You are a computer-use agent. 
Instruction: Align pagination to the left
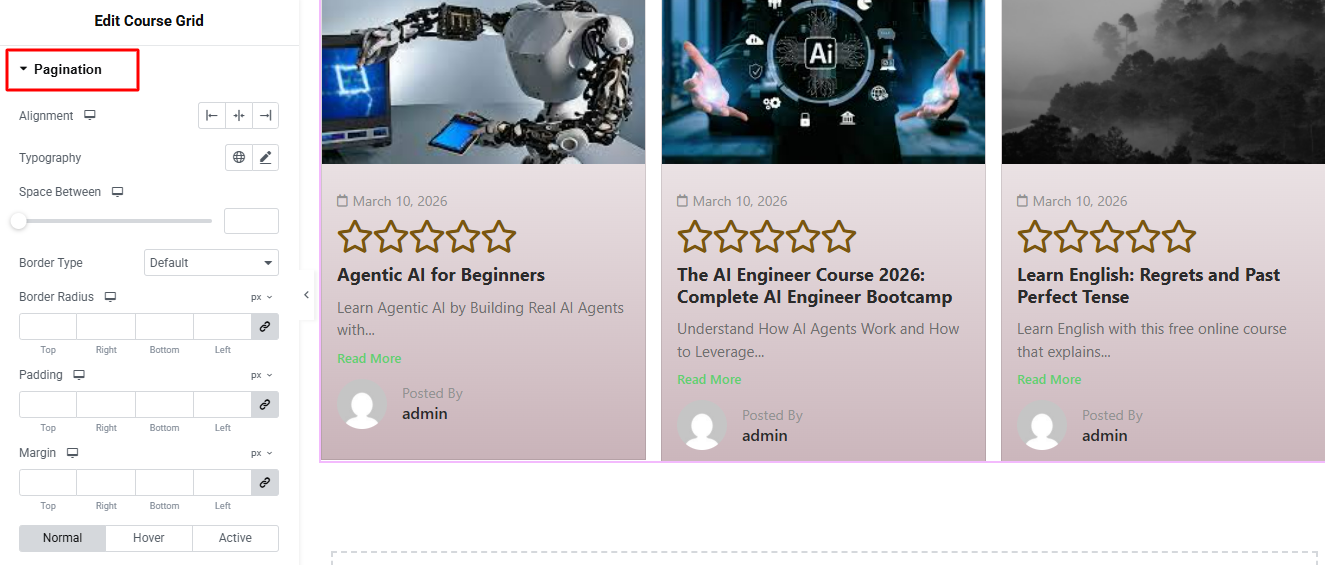point(212,116)
